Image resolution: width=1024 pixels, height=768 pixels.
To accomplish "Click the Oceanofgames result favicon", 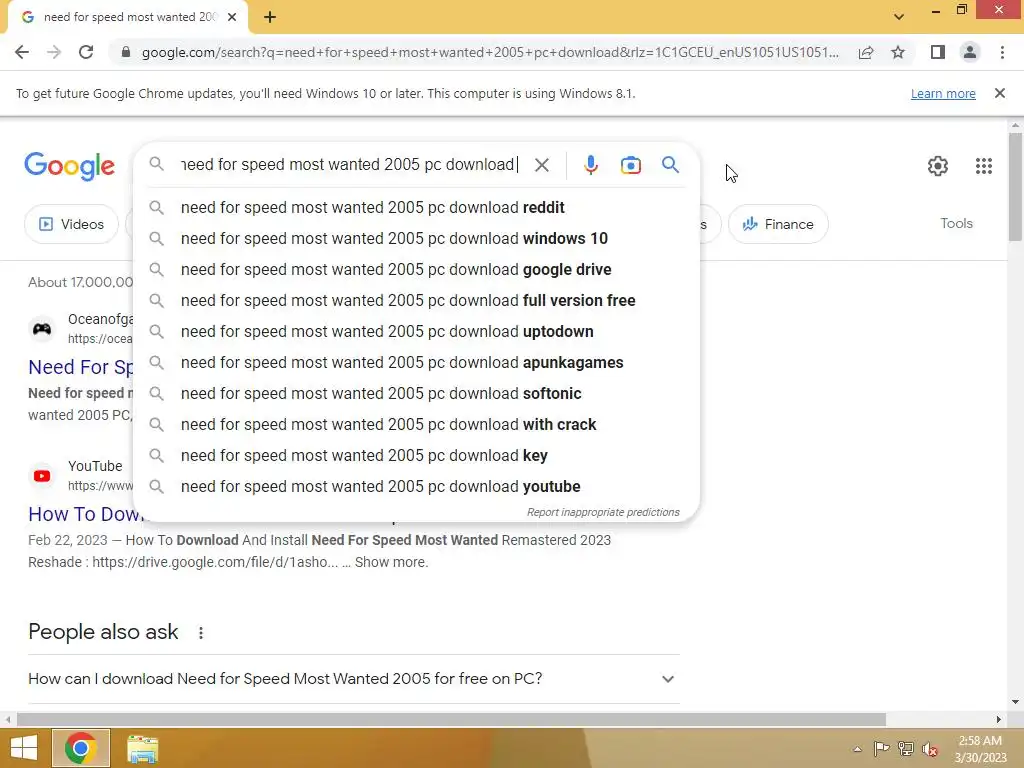I will click(x=42, y=328).
